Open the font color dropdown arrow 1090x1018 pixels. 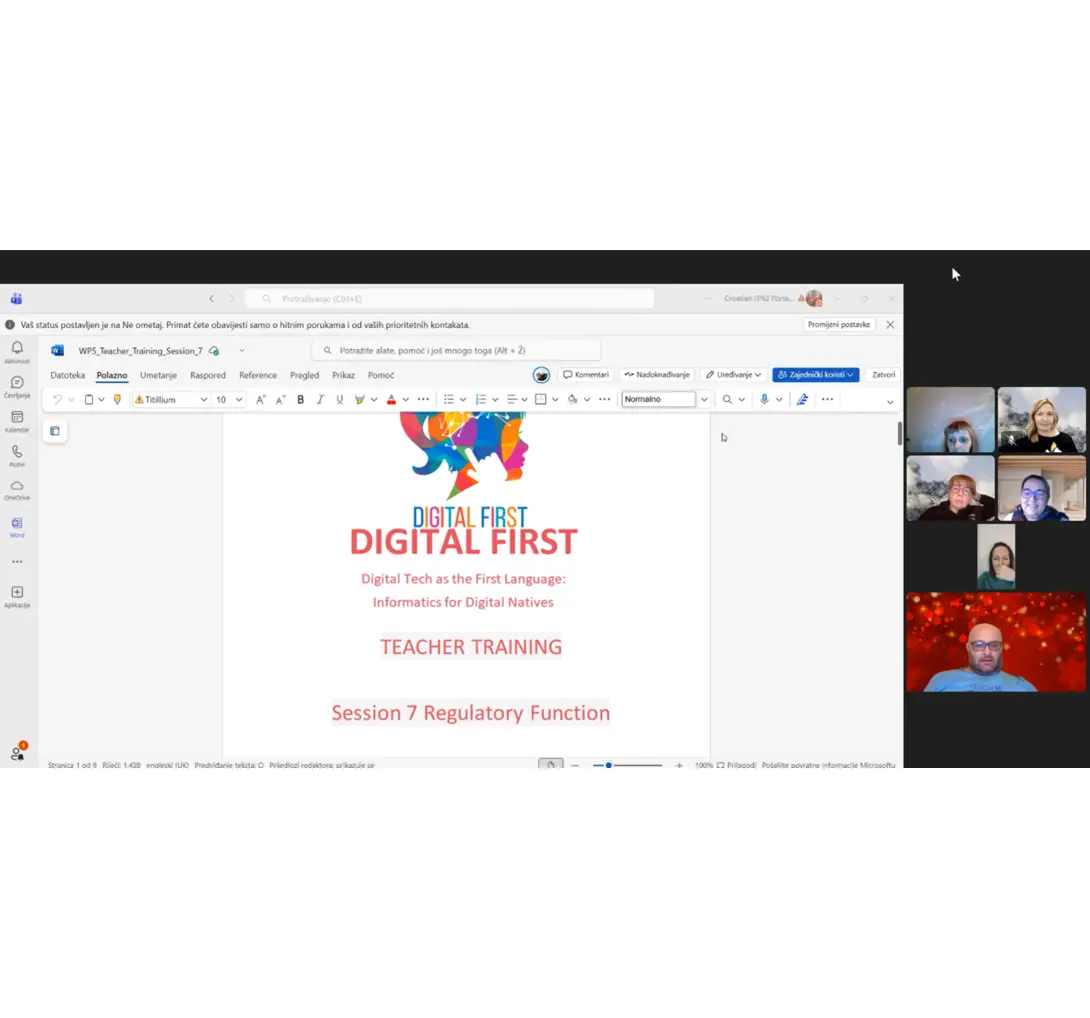[x=405, y=400]
